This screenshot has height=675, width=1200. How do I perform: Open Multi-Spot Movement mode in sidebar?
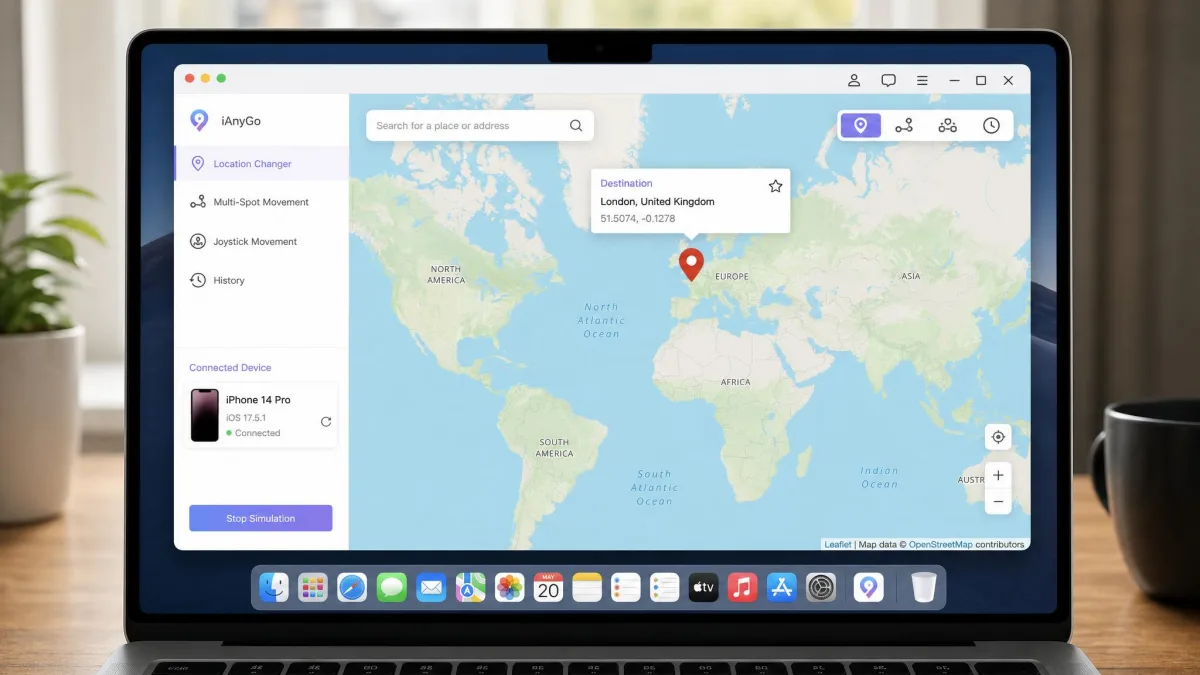tap(261, 202)
